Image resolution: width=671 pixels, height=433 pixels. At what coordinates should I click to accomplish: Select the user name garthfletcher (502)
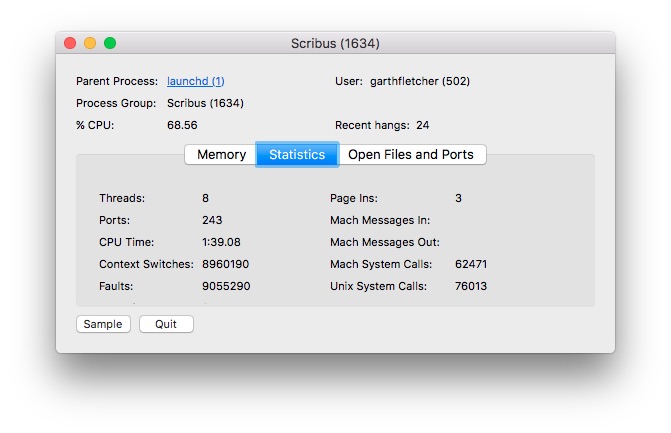pos(420,81)
